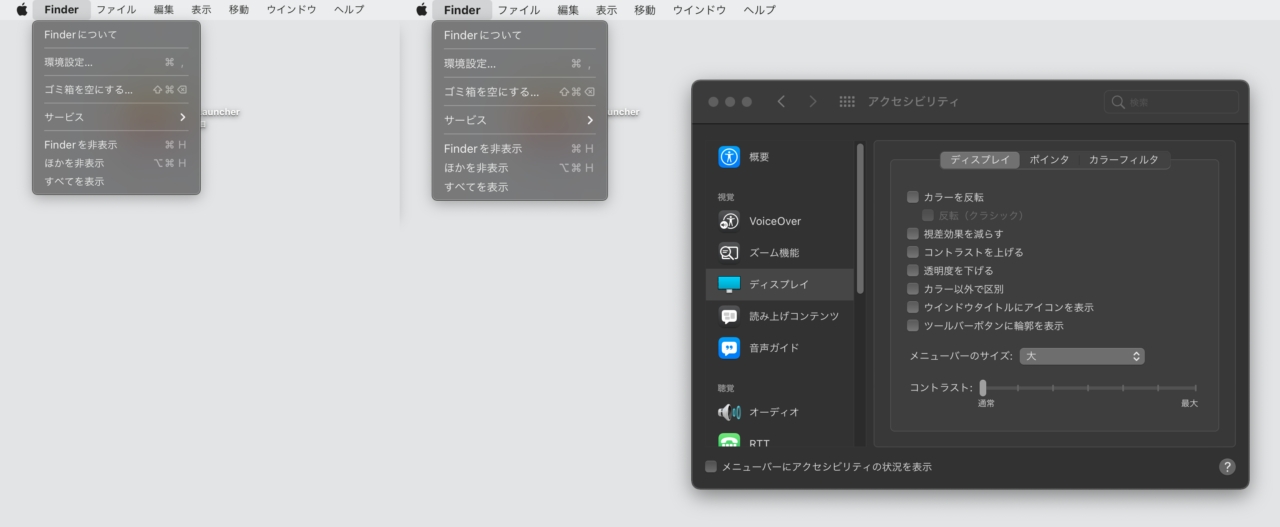The height and width of the screenshot is (527, 1280).
Task: Choose 環境設定... in the right, larger Finder menu
Action: point(519,63)
